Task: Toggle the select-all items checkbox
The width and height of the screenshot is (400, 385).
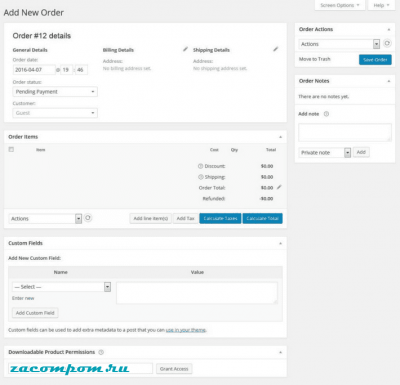Action: [x=11, y=149]
